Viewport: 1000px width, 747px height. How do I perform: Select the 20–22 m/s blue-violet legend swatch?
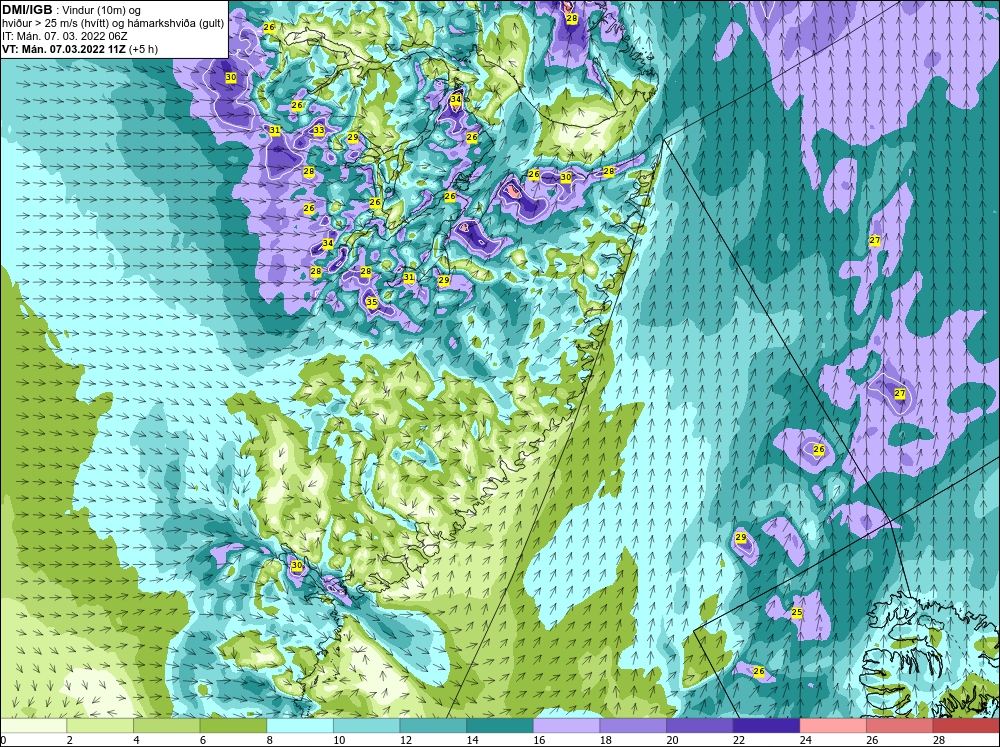[700, 726]
